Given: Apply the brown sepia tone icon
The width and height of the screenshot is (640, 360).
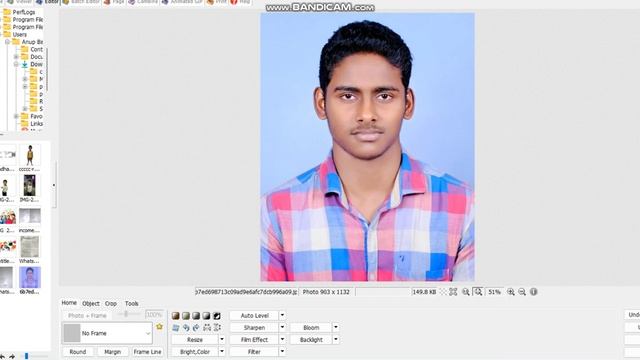Looking at the screenshot, I should coord(176,316).
